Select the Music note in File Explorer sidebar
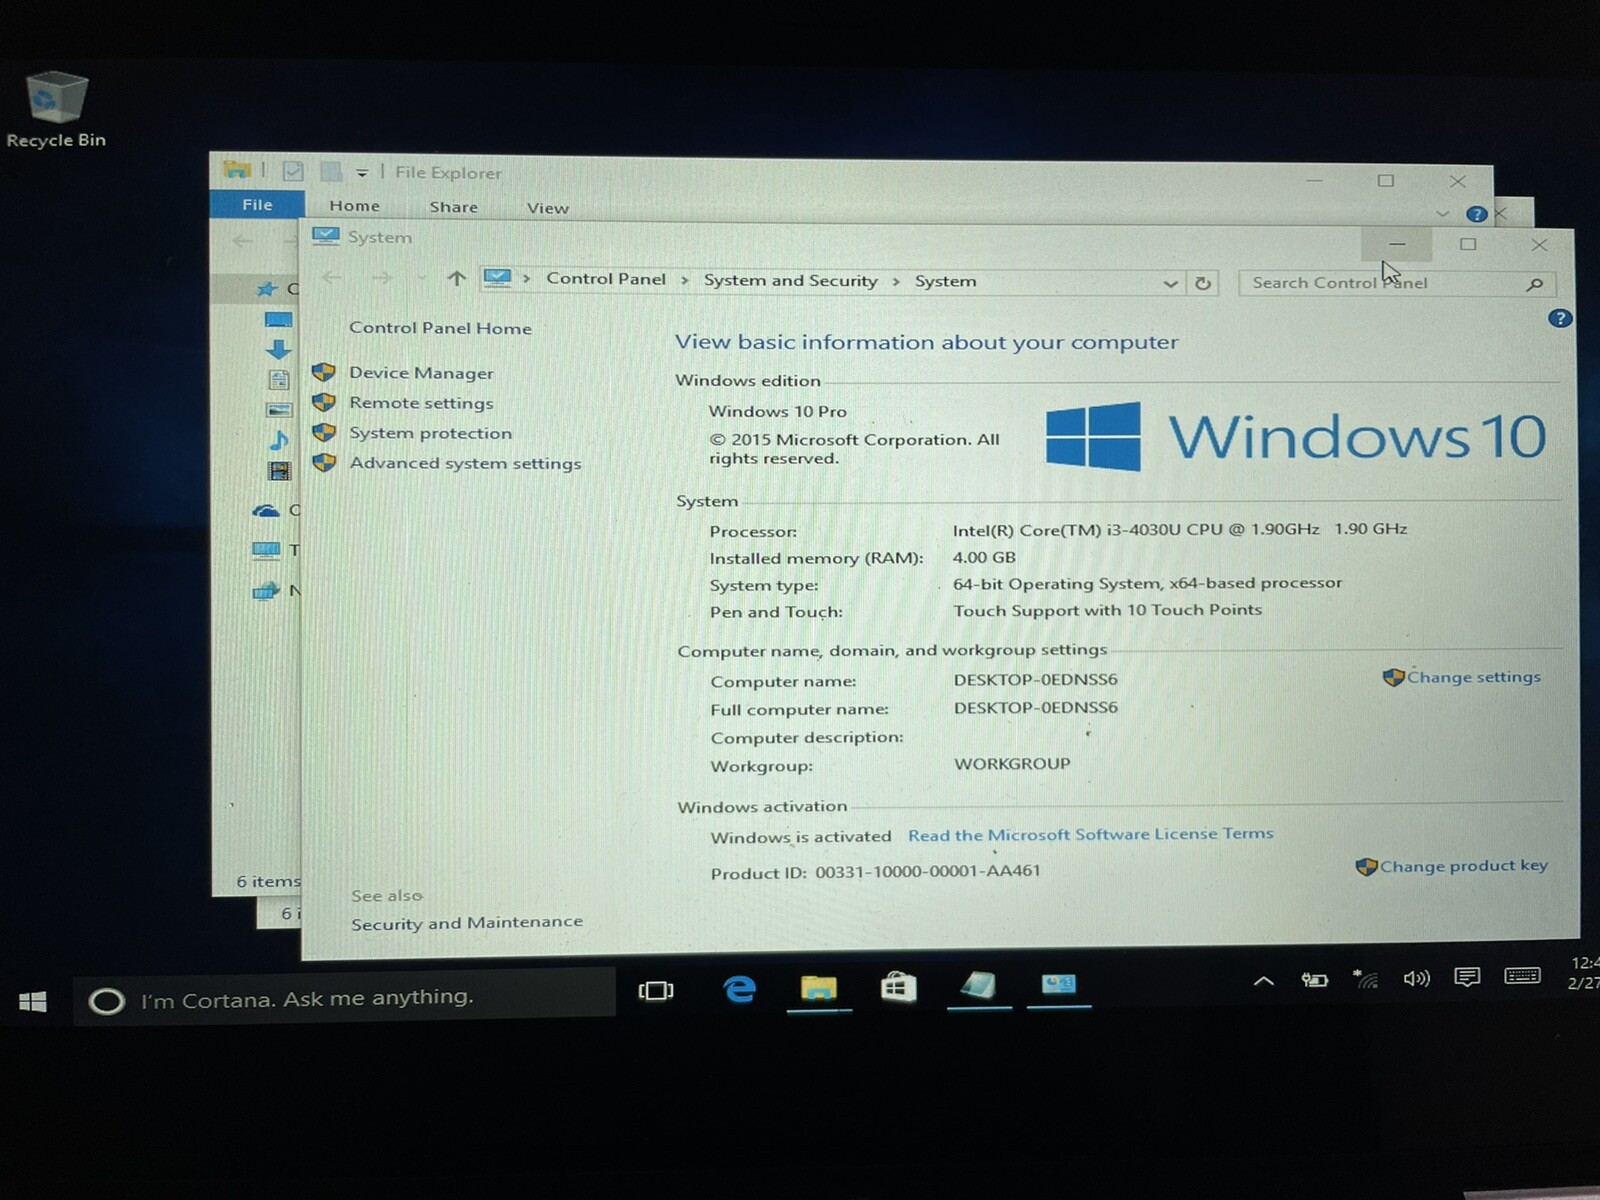Image resolution: width=1600 pixels, height=1200 pixels. click(278, 439)
